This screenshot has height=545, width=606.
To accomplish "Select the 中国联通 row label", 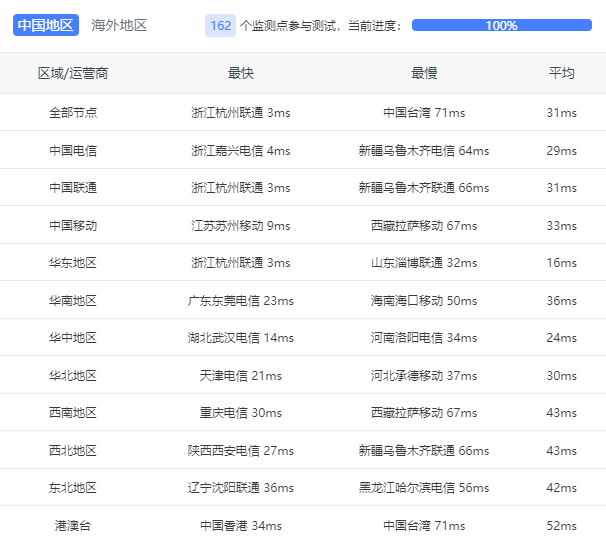I will point(73,187).
